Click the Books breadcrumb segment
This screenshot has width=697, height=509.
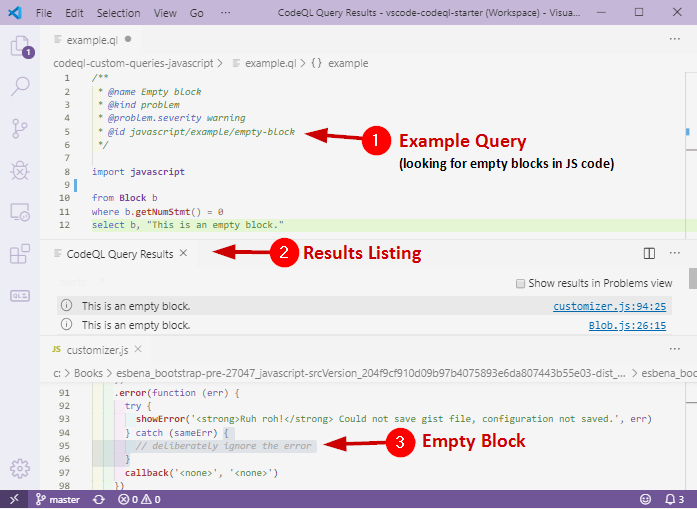pos(88,373)
